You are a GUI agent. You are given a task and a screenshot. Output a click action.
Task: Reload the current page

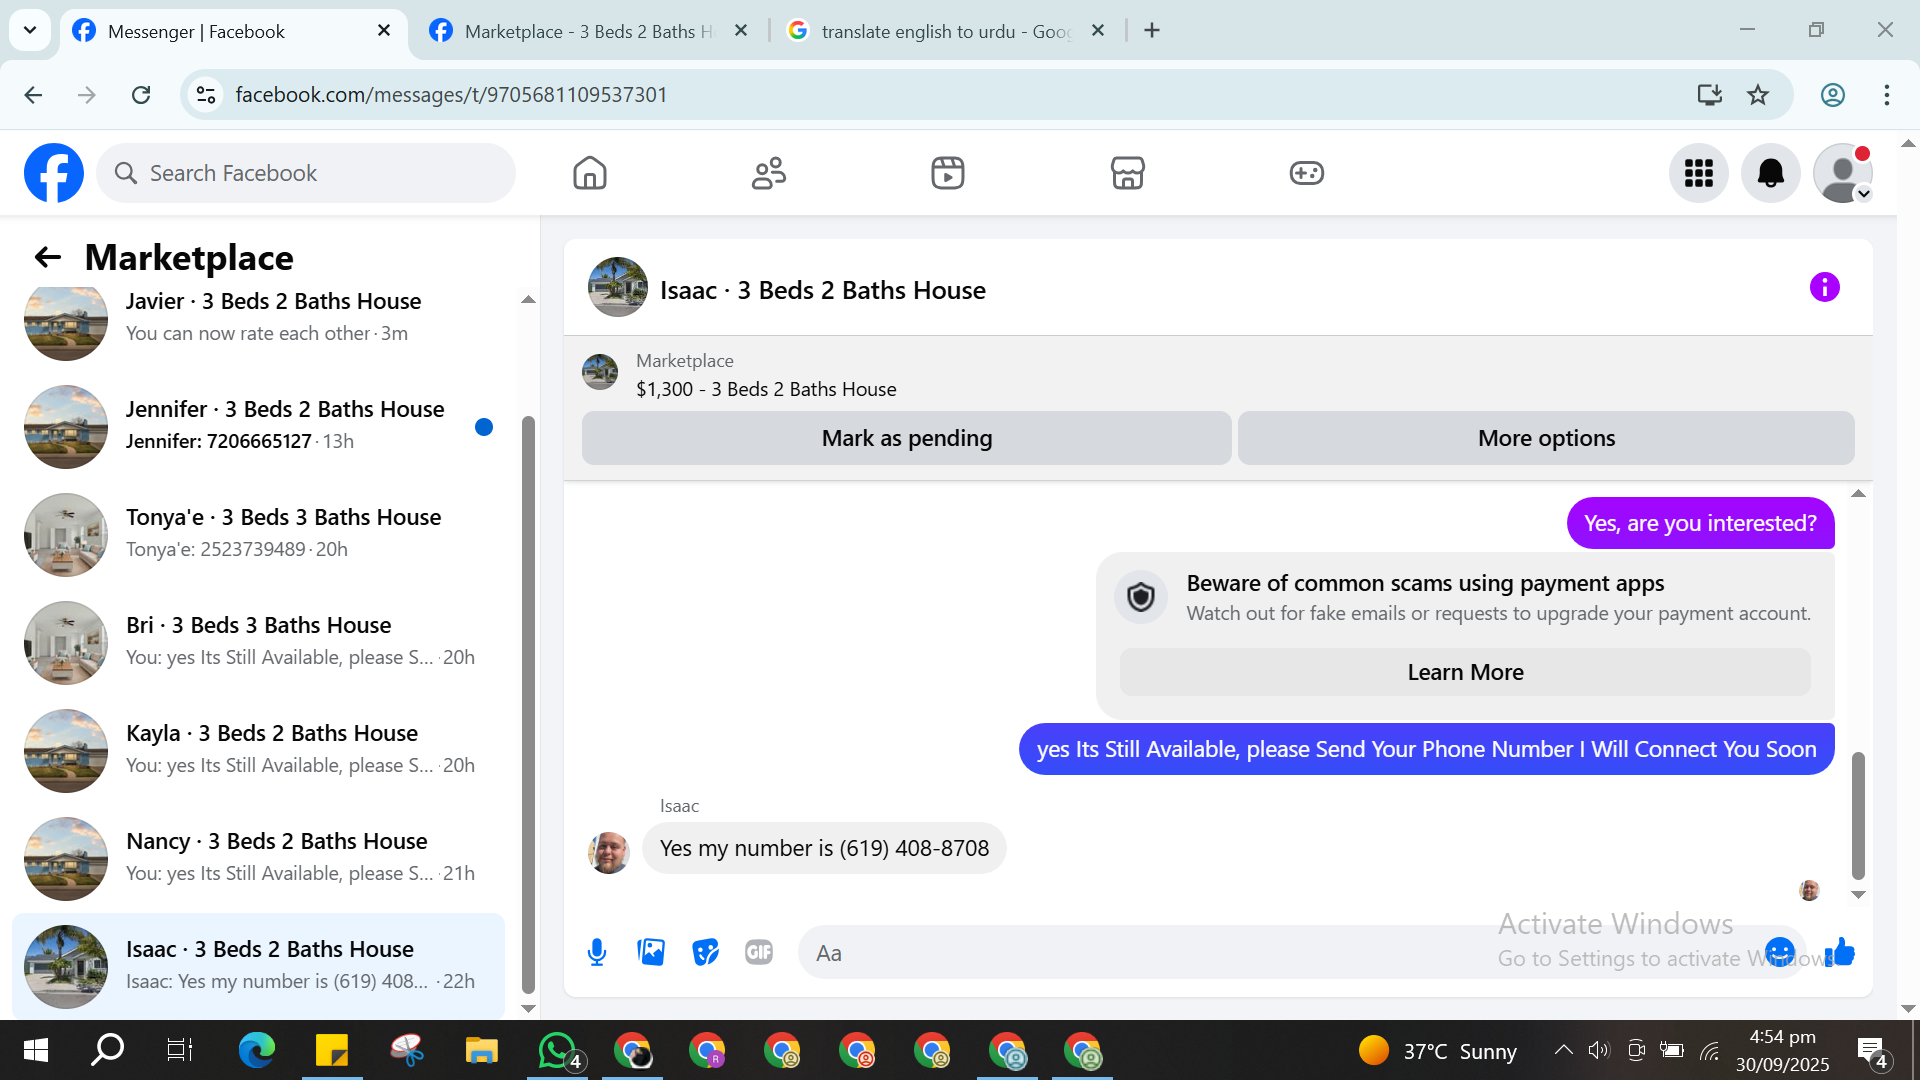pyautogui.click(x=141, y=95)
